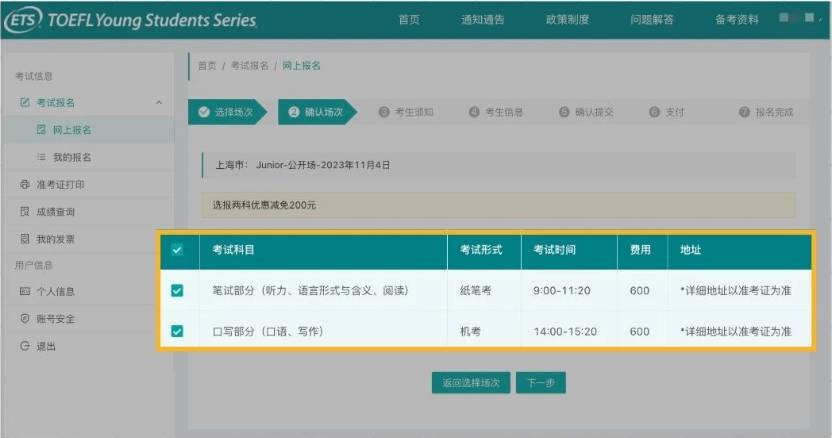Click the 网上报名 breadcrumb link

coord(301,66)
